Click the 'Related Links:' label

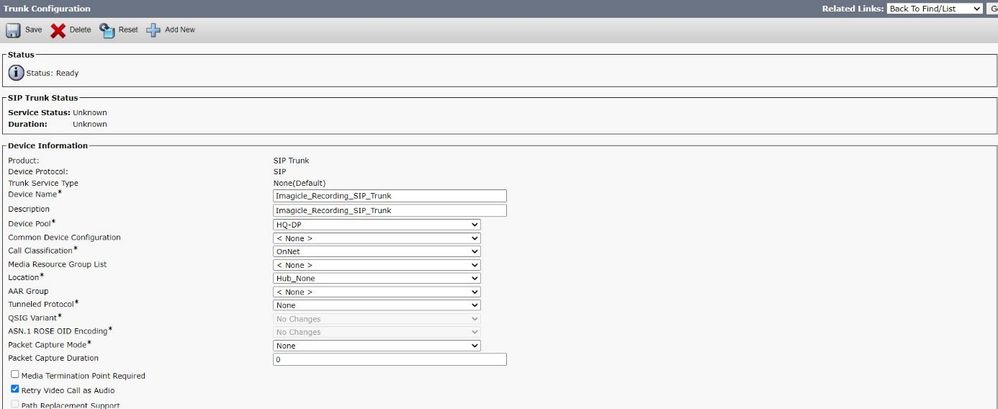point(853,9)
